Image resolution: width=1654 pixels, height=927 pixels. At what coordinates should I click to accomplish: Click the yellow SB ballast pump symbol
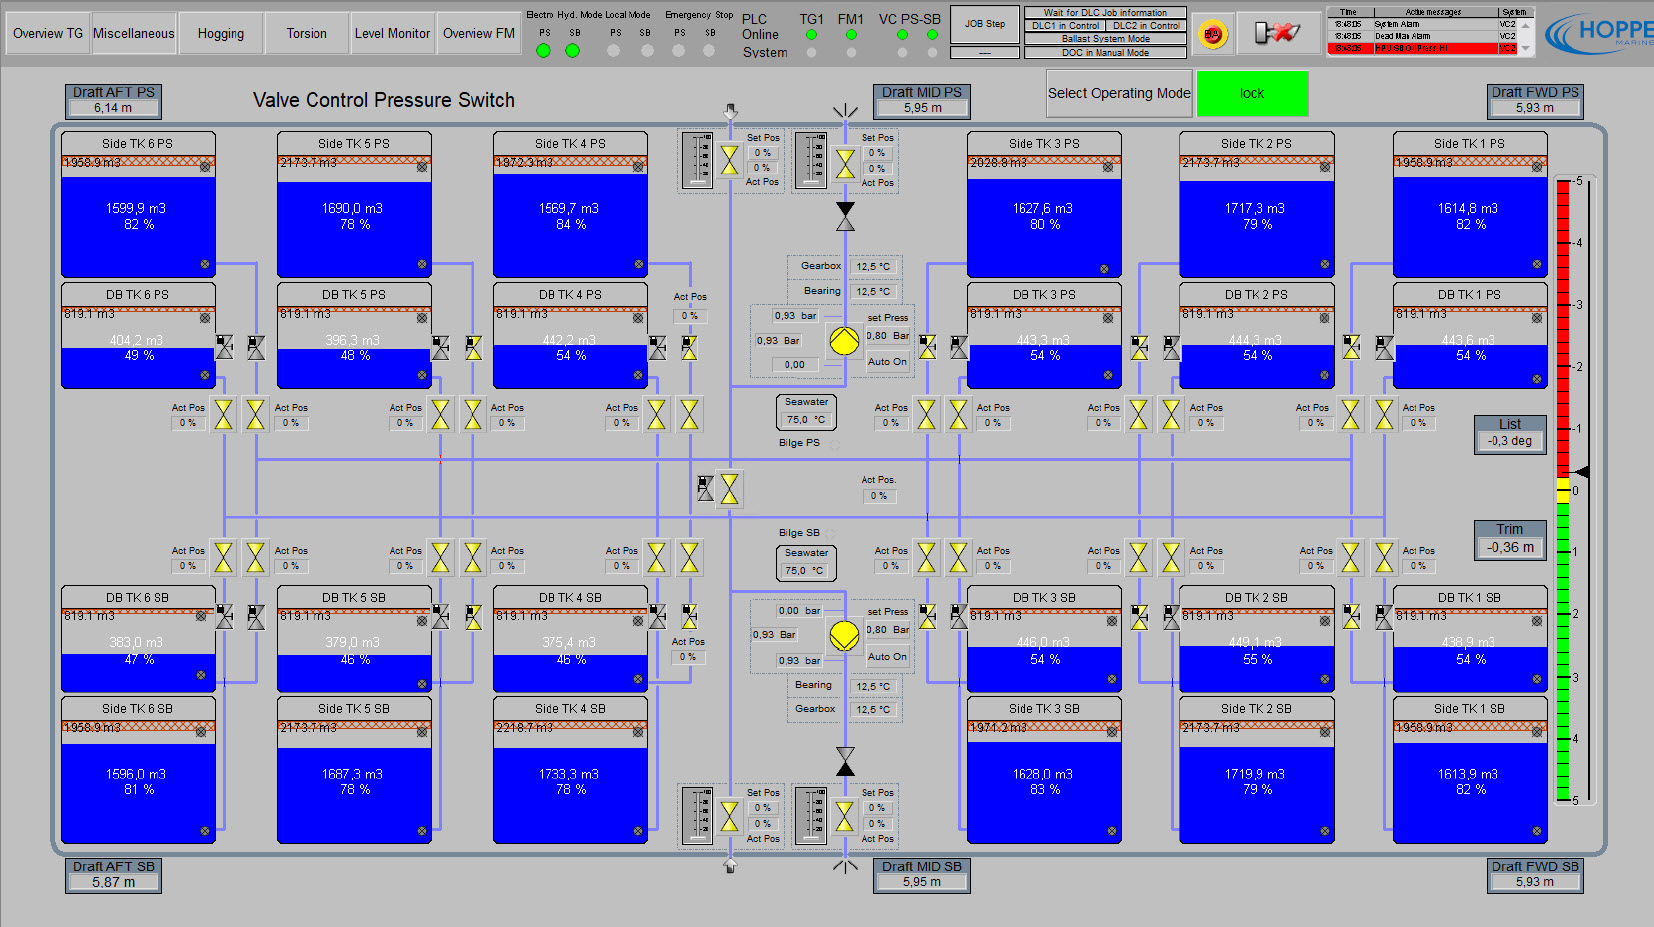(x=844, y=635)
